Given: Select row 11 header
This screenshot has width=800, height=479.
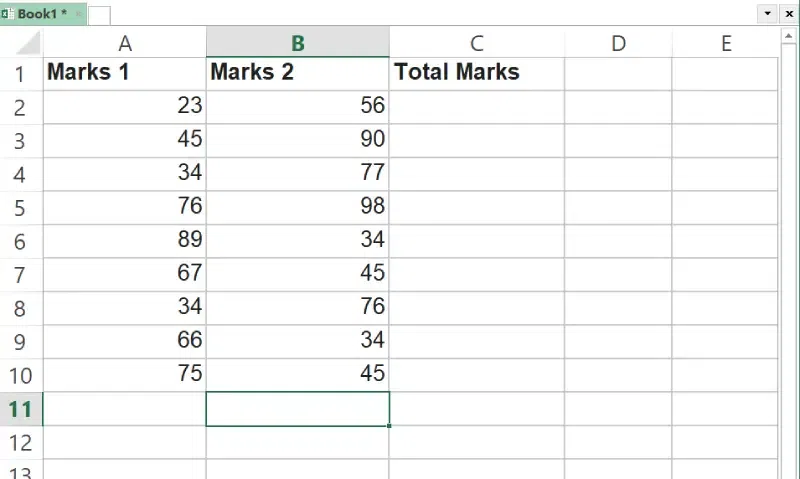Looking at the screenshot, I should pyautogui.click(x=21, y=409).
